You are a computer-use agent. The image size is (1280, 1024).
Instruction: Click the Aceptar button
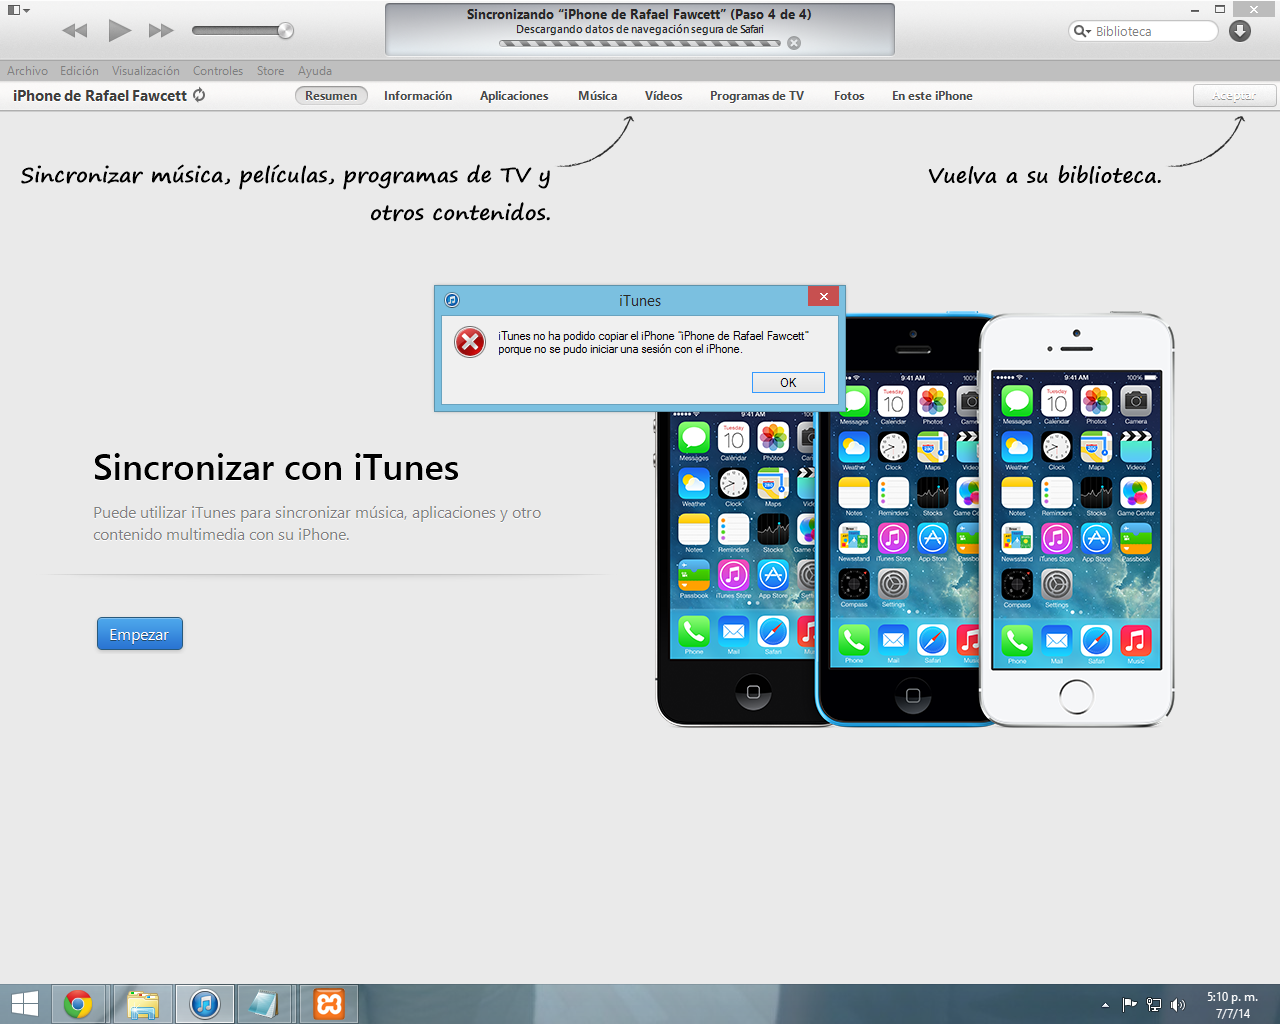coord(1234,96)
